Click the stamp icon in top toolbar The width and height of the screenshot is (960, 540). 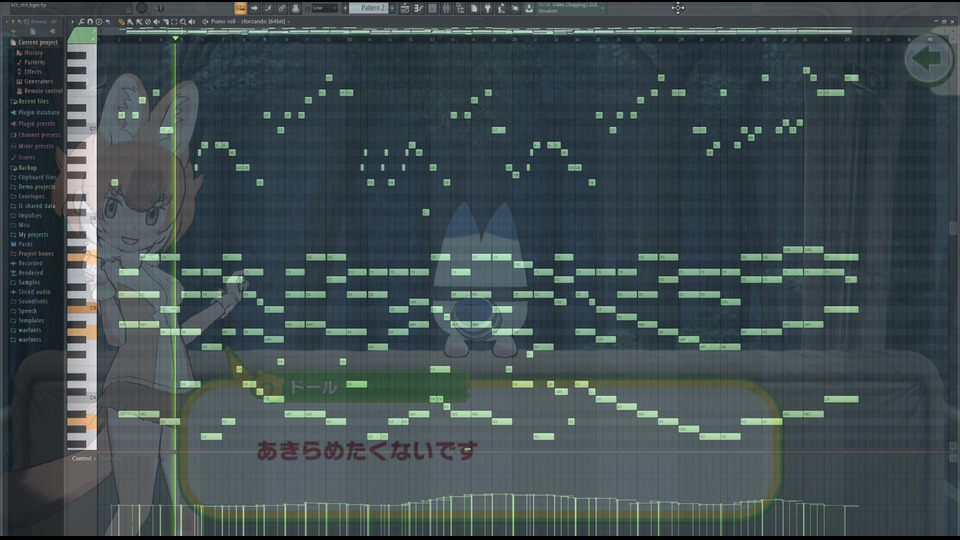[x=296, y=8]
